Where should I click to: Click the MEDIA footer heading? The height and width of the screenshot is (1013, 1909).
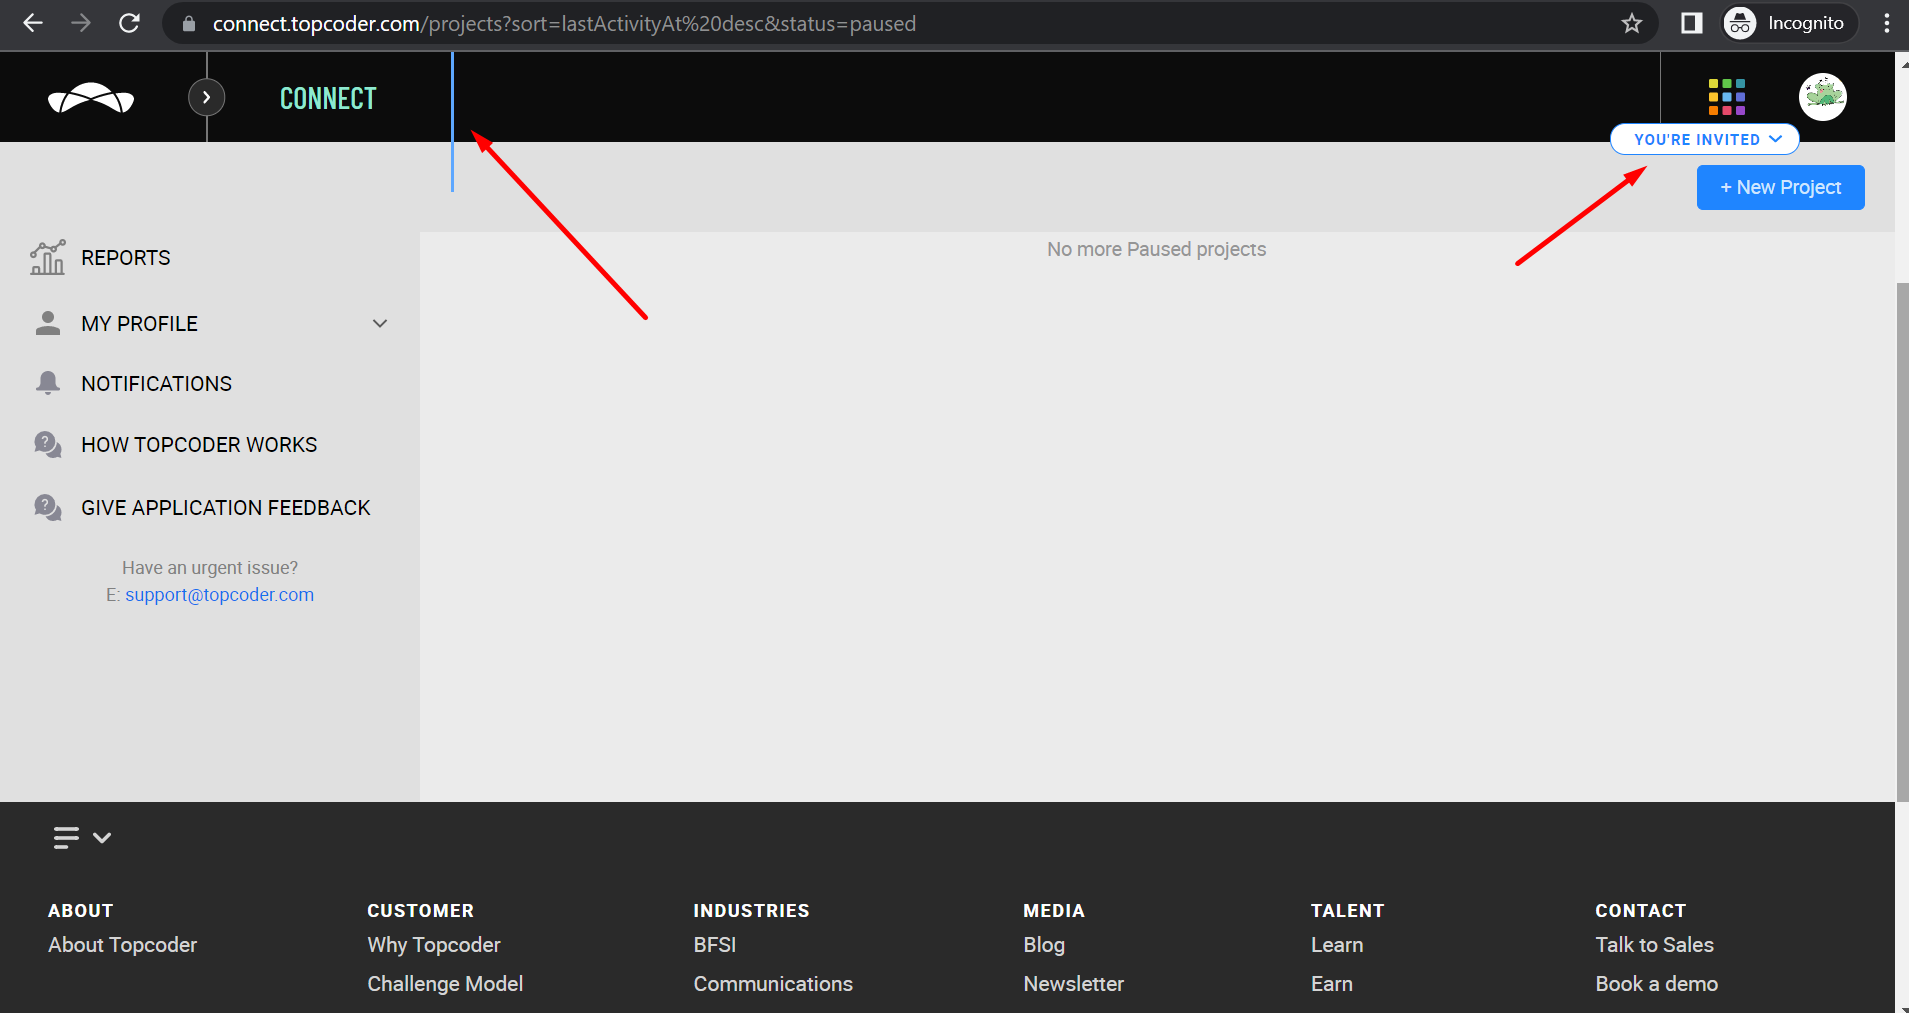pos(1054,911)
